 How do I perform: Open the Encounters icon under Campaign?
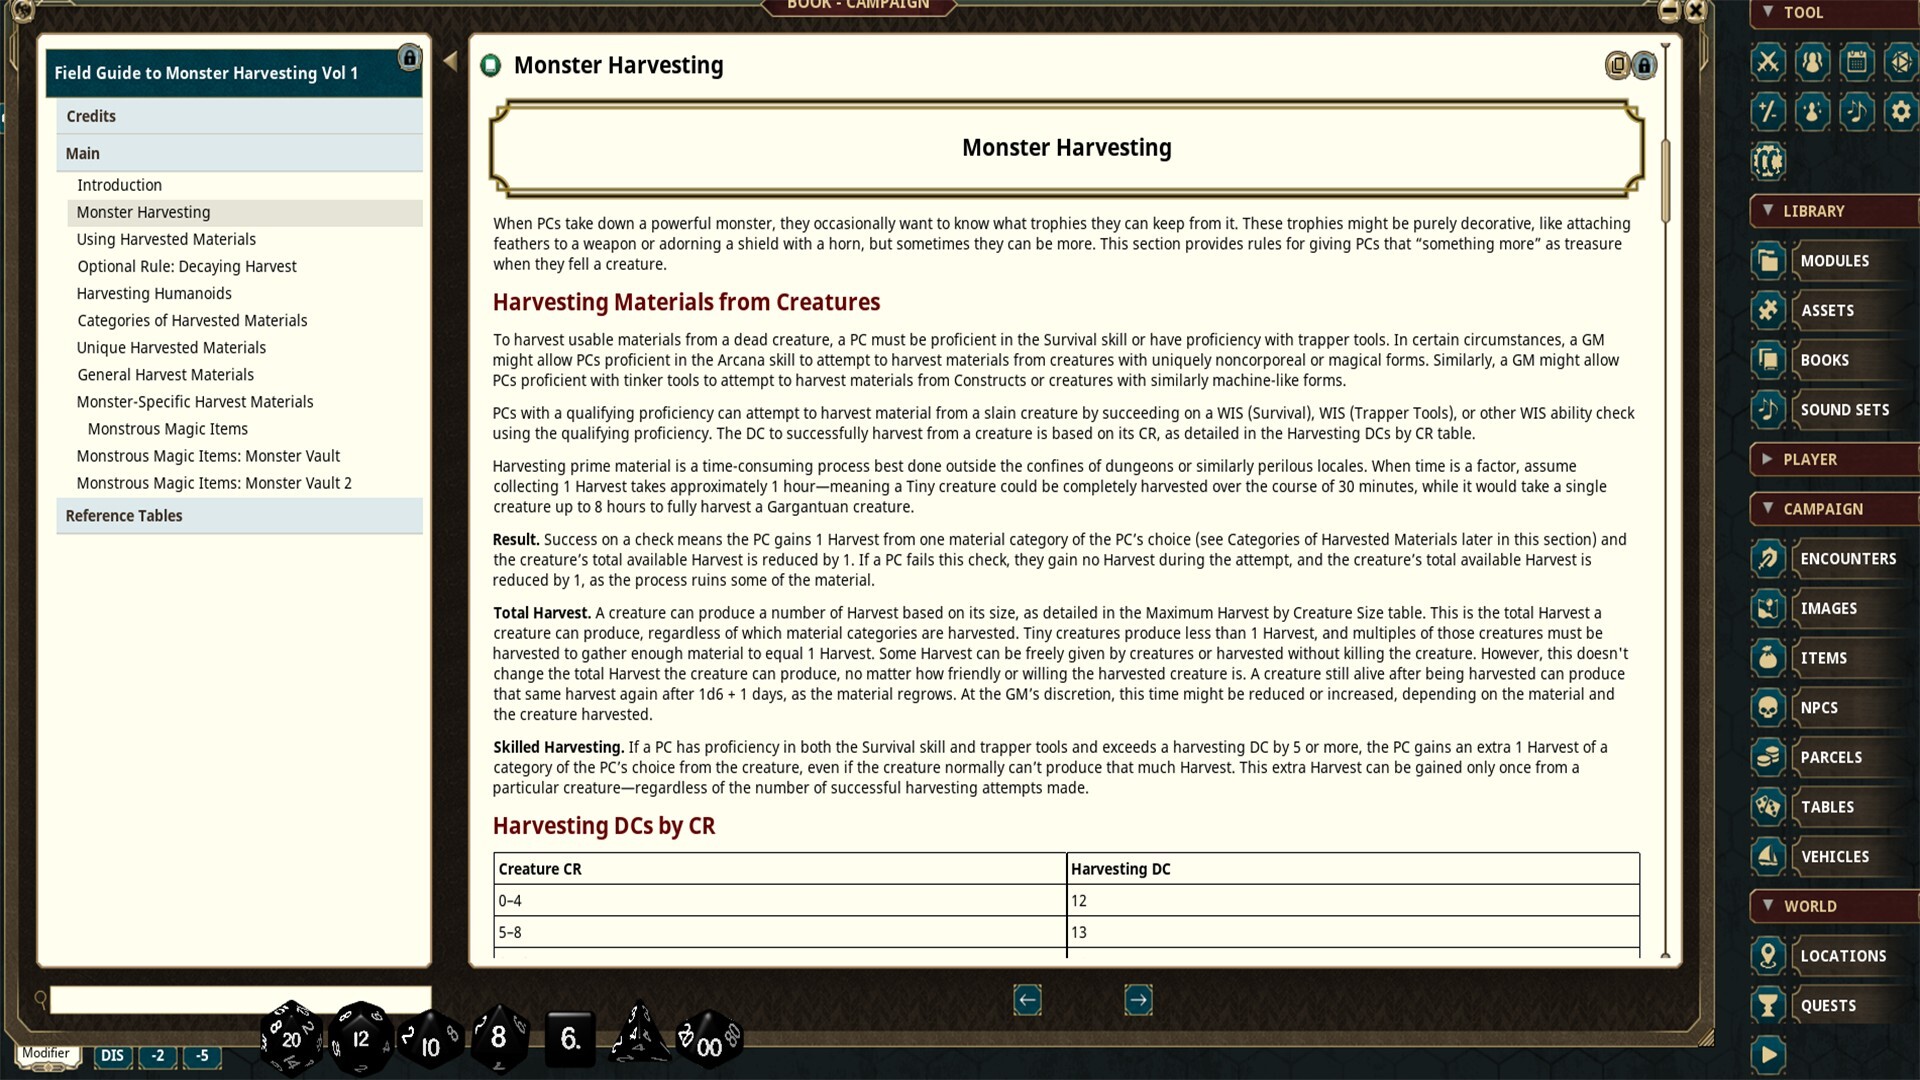(x=1768, y=558)
